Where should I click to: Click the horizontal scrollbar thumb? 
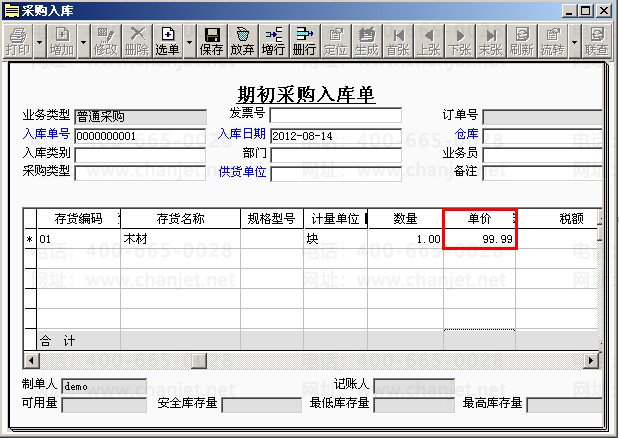point(199,360)
